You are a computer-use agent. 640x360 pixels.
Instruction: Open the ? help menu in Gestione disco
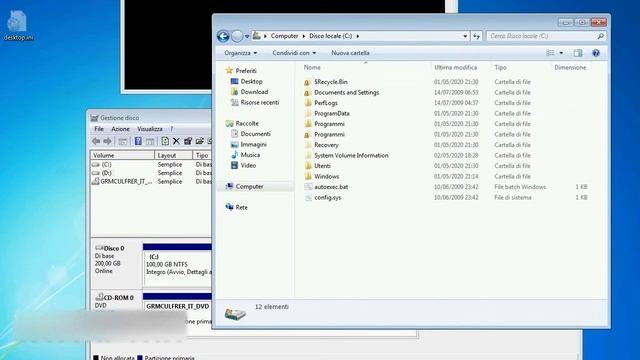[172, 129]
